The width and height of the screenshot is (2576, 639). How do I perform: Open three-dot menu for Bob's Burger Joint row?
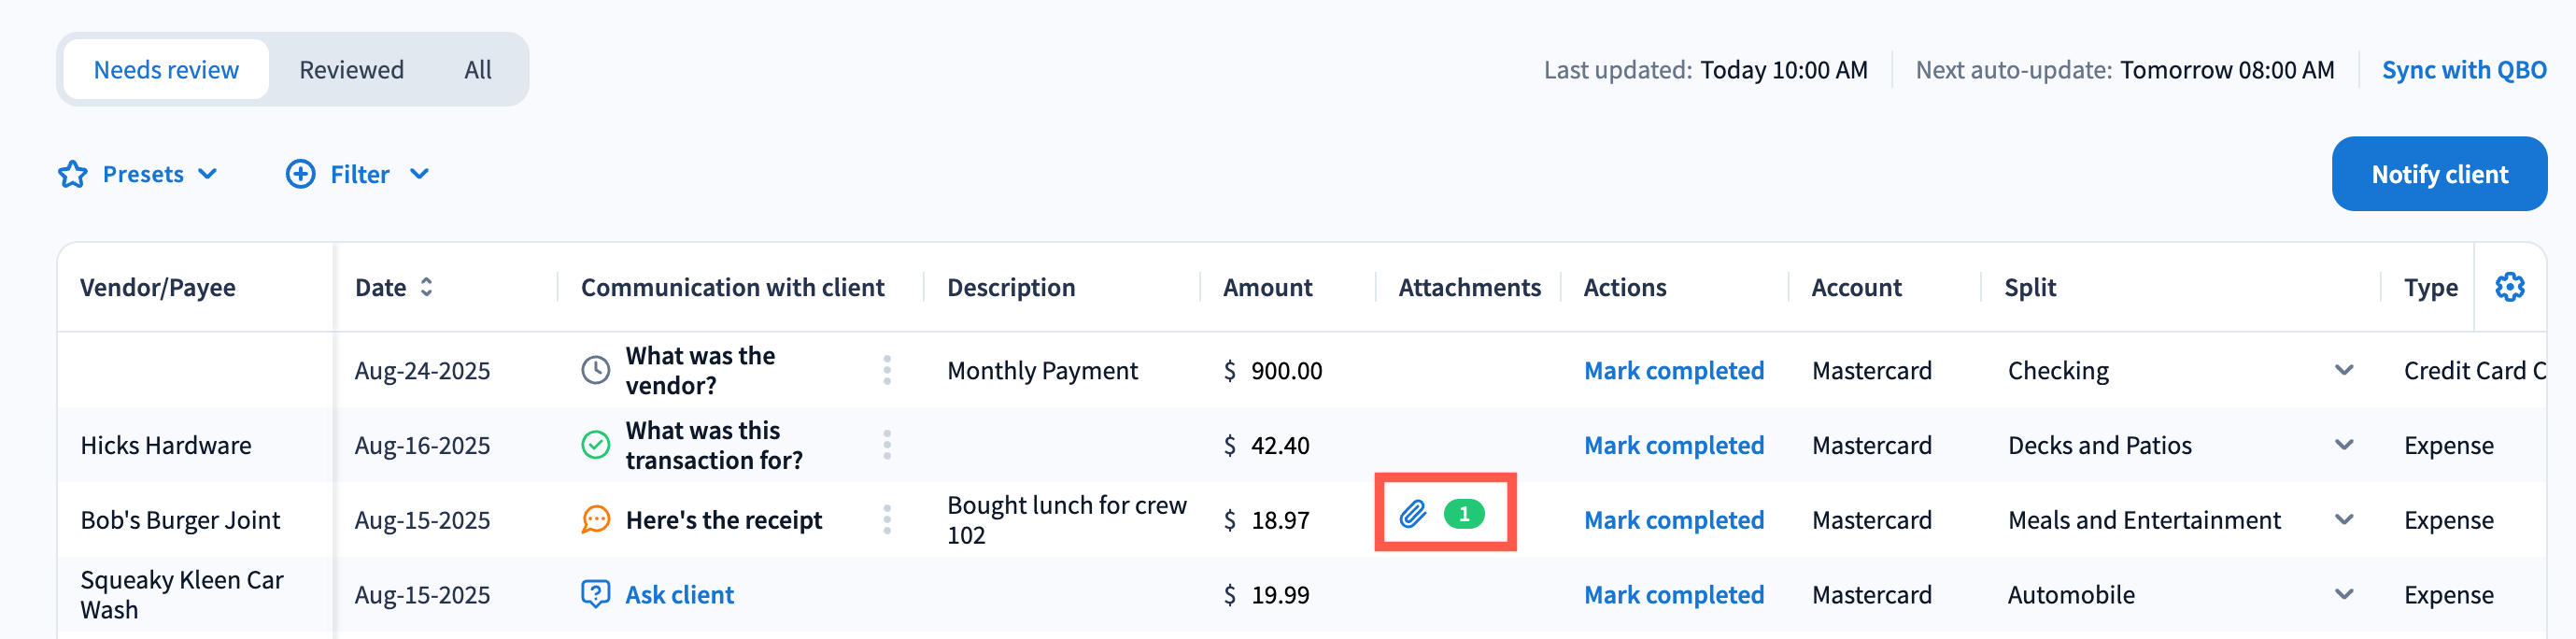[x=887, y=520]
